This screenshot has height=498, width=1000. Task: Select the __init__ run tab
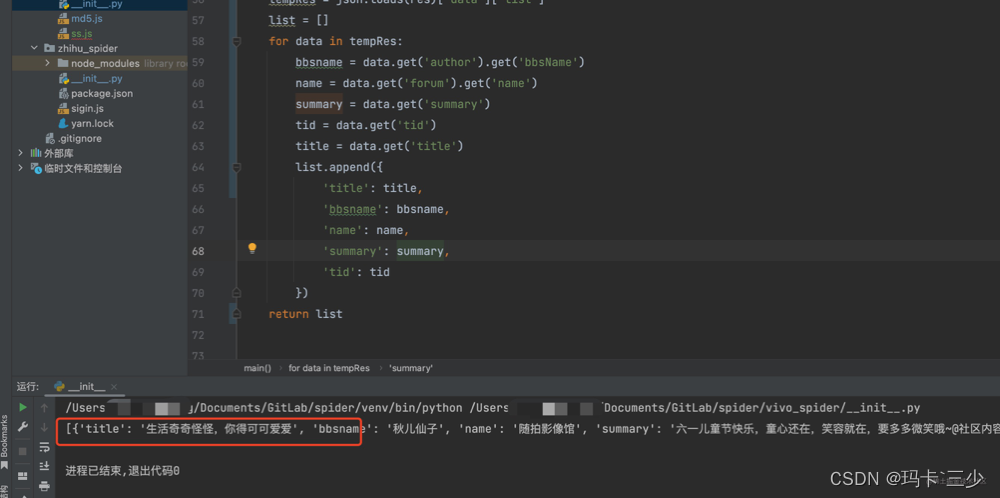coord(86,387)
